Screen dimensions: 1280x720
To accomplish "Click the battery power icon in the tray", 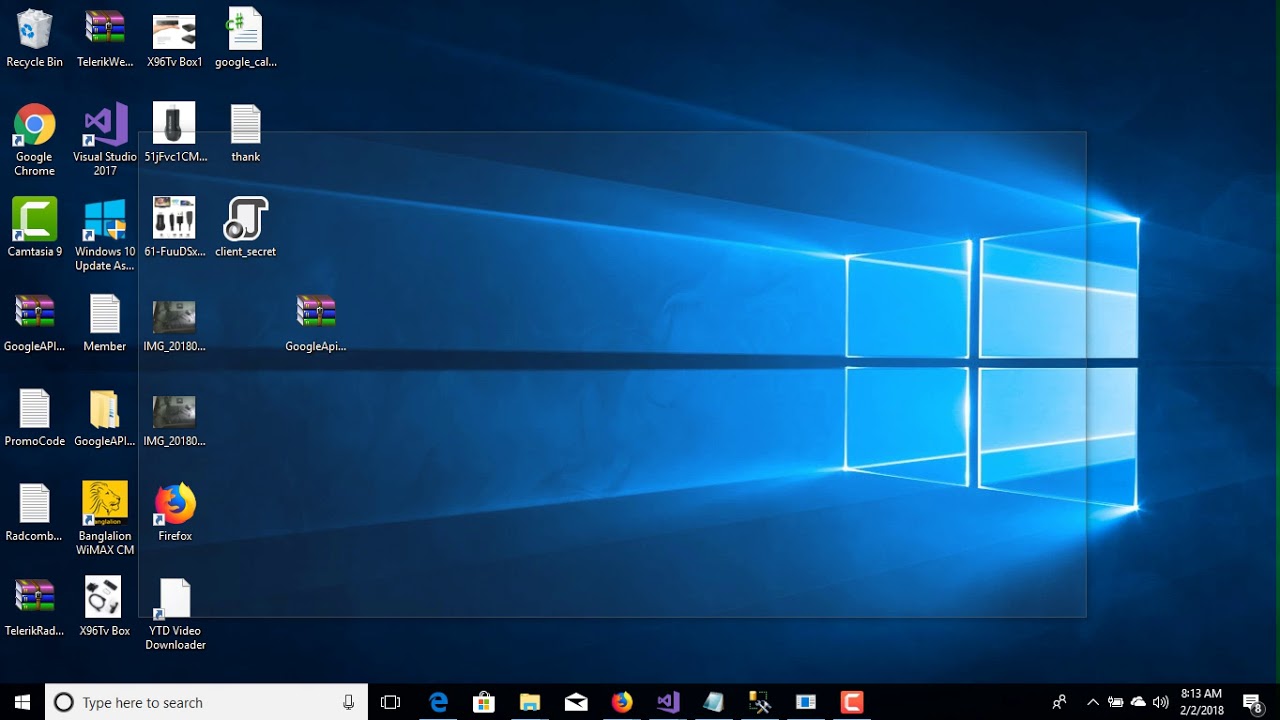I will (1116, 702).
